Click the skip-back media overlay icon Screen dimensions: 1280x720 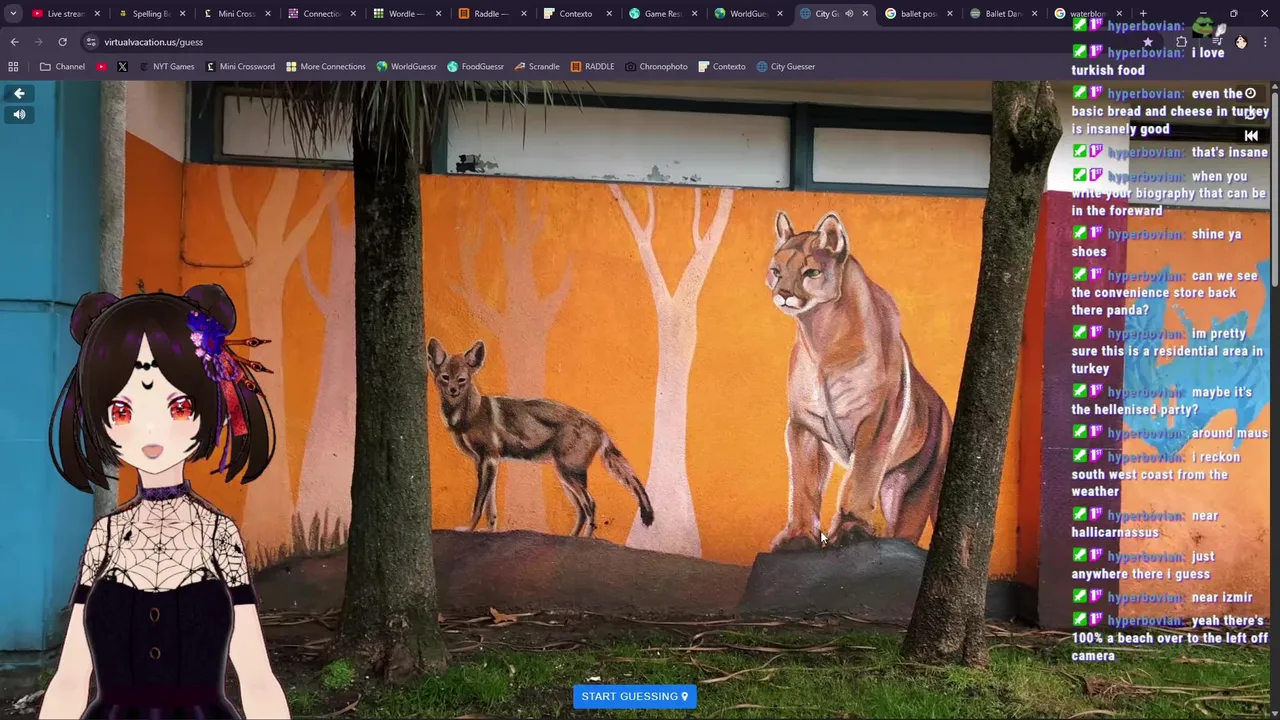click(x=1251, y=136)
